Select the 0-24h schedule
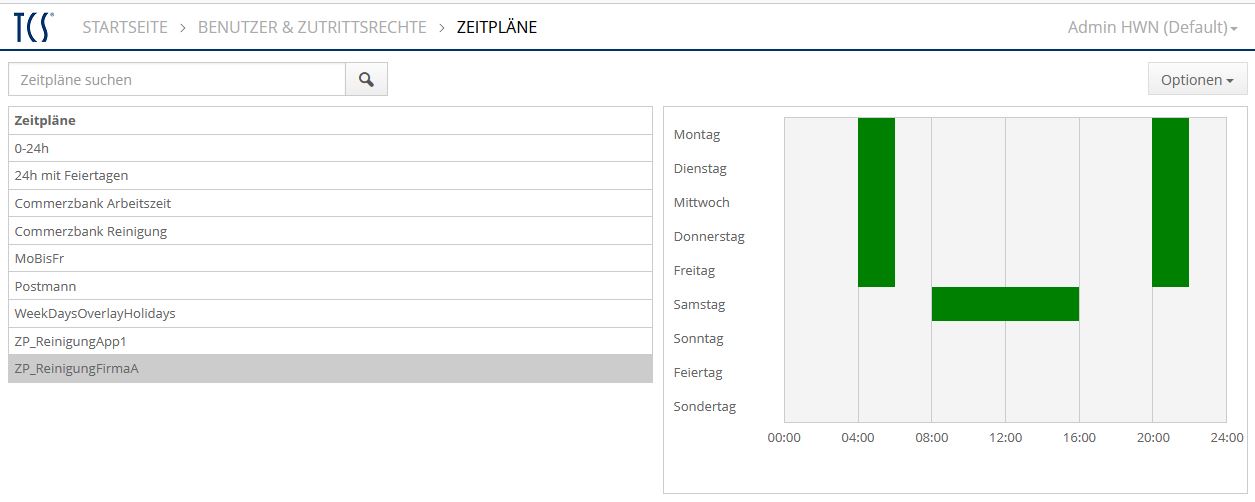Screen dimensions: 1255x502 (32, 148)
